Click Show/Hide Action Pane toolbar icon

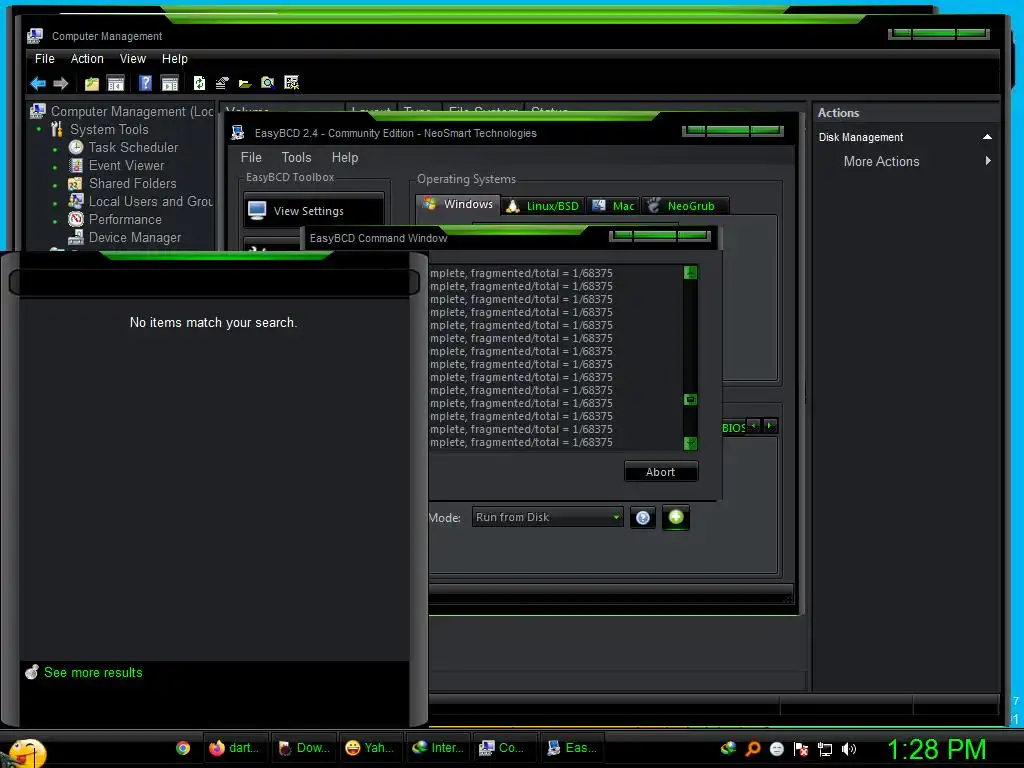[x=170, y=83]
